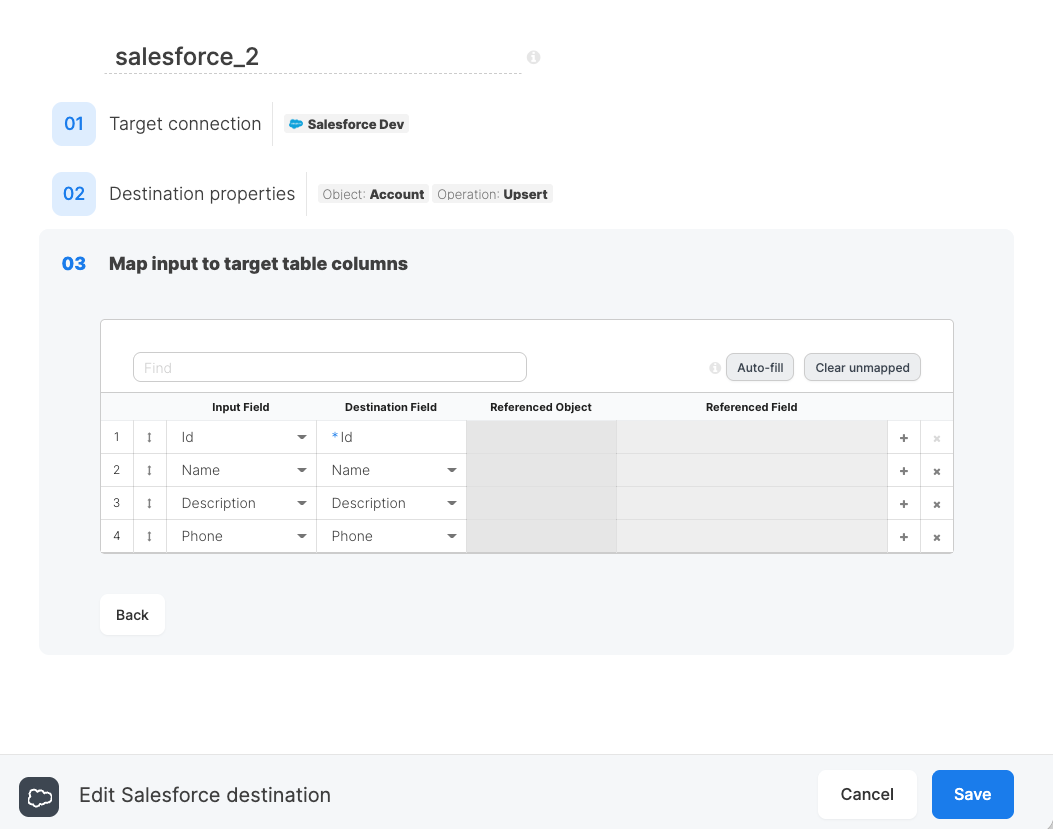Click the drag reorder icon on the Id row

click(x=150, y=437)
